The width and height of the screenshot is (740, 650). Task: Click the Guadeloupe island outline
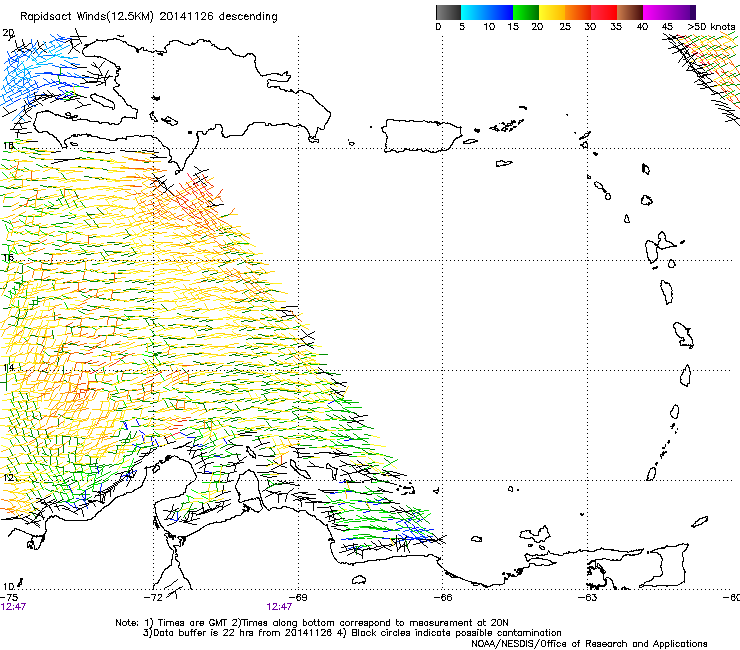pos(659,247)
